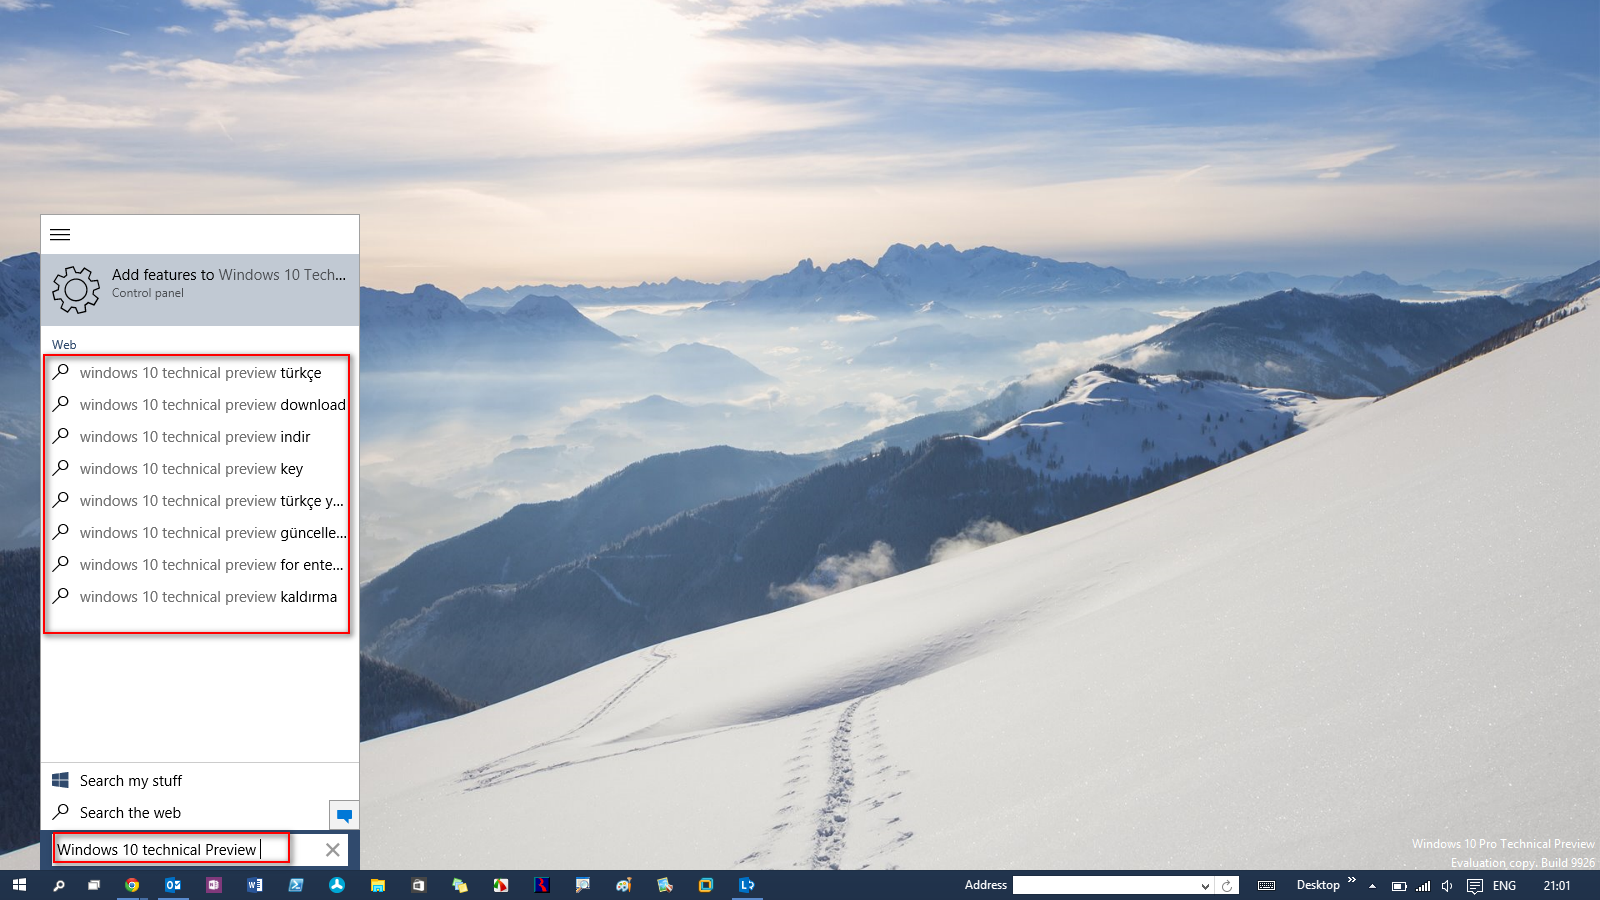Open PowerShell from the taskbar

click(x=296, y=885)
